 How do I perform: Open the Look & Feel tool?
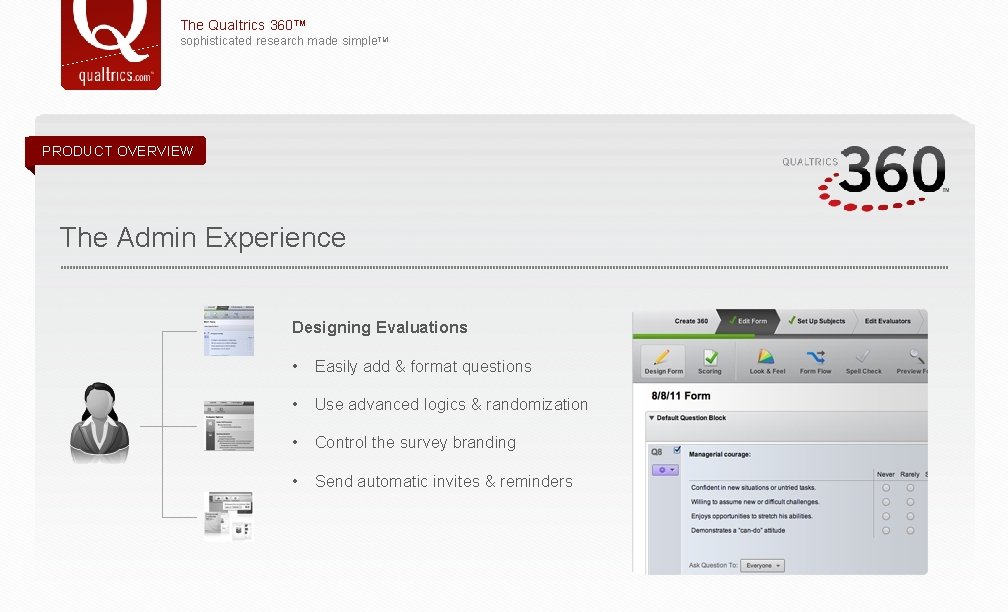pos(767,362)
